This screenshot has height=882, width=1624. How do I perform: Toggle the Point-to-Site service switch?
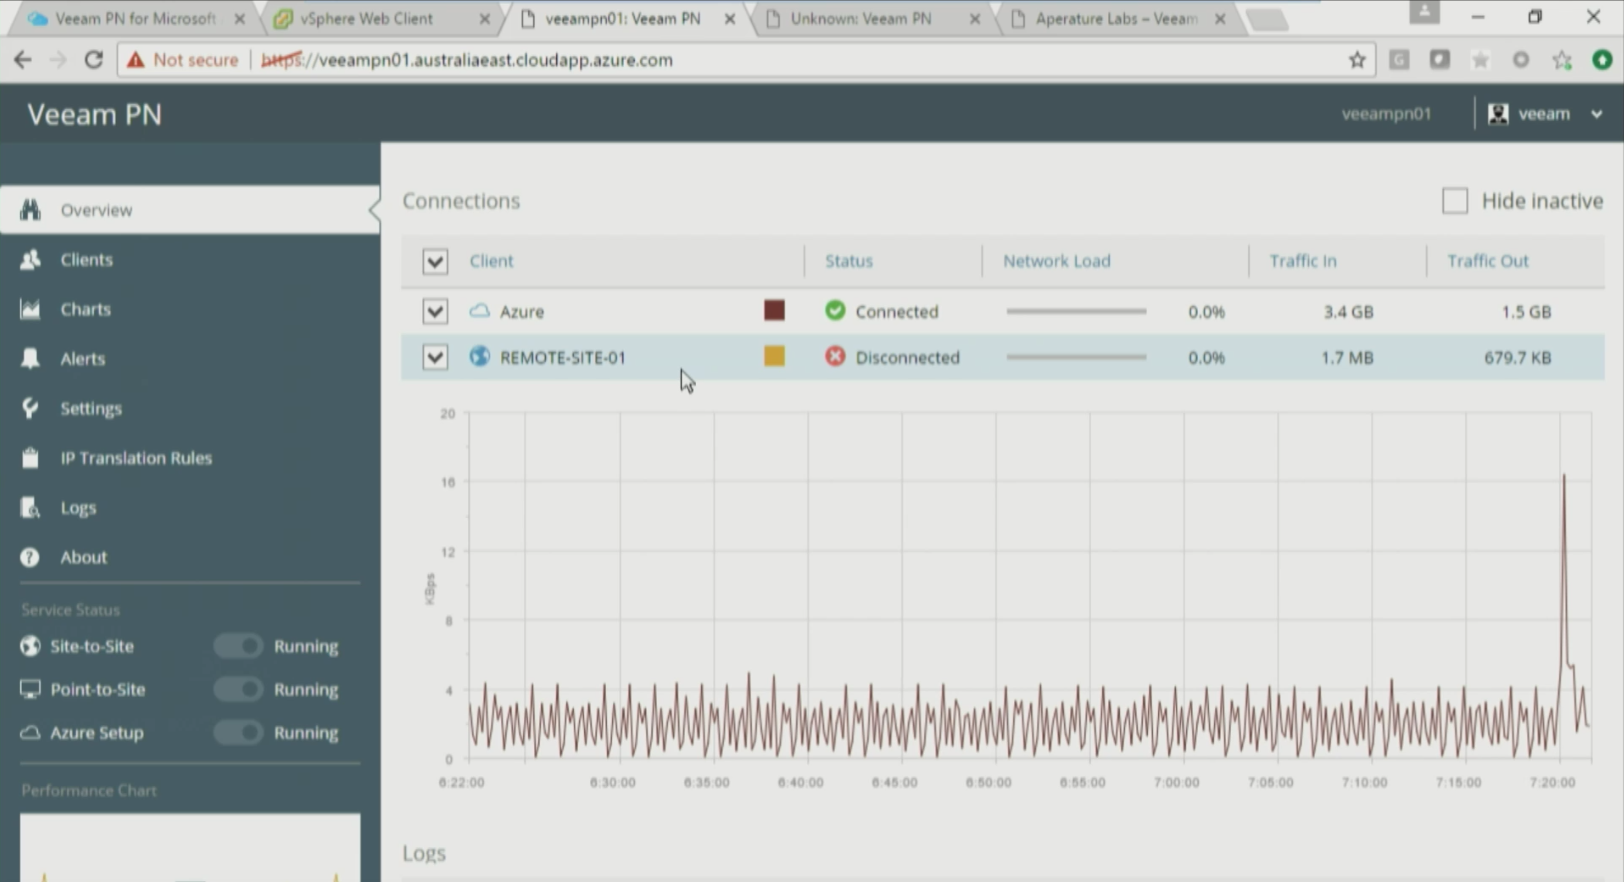[x=238, y=689]
